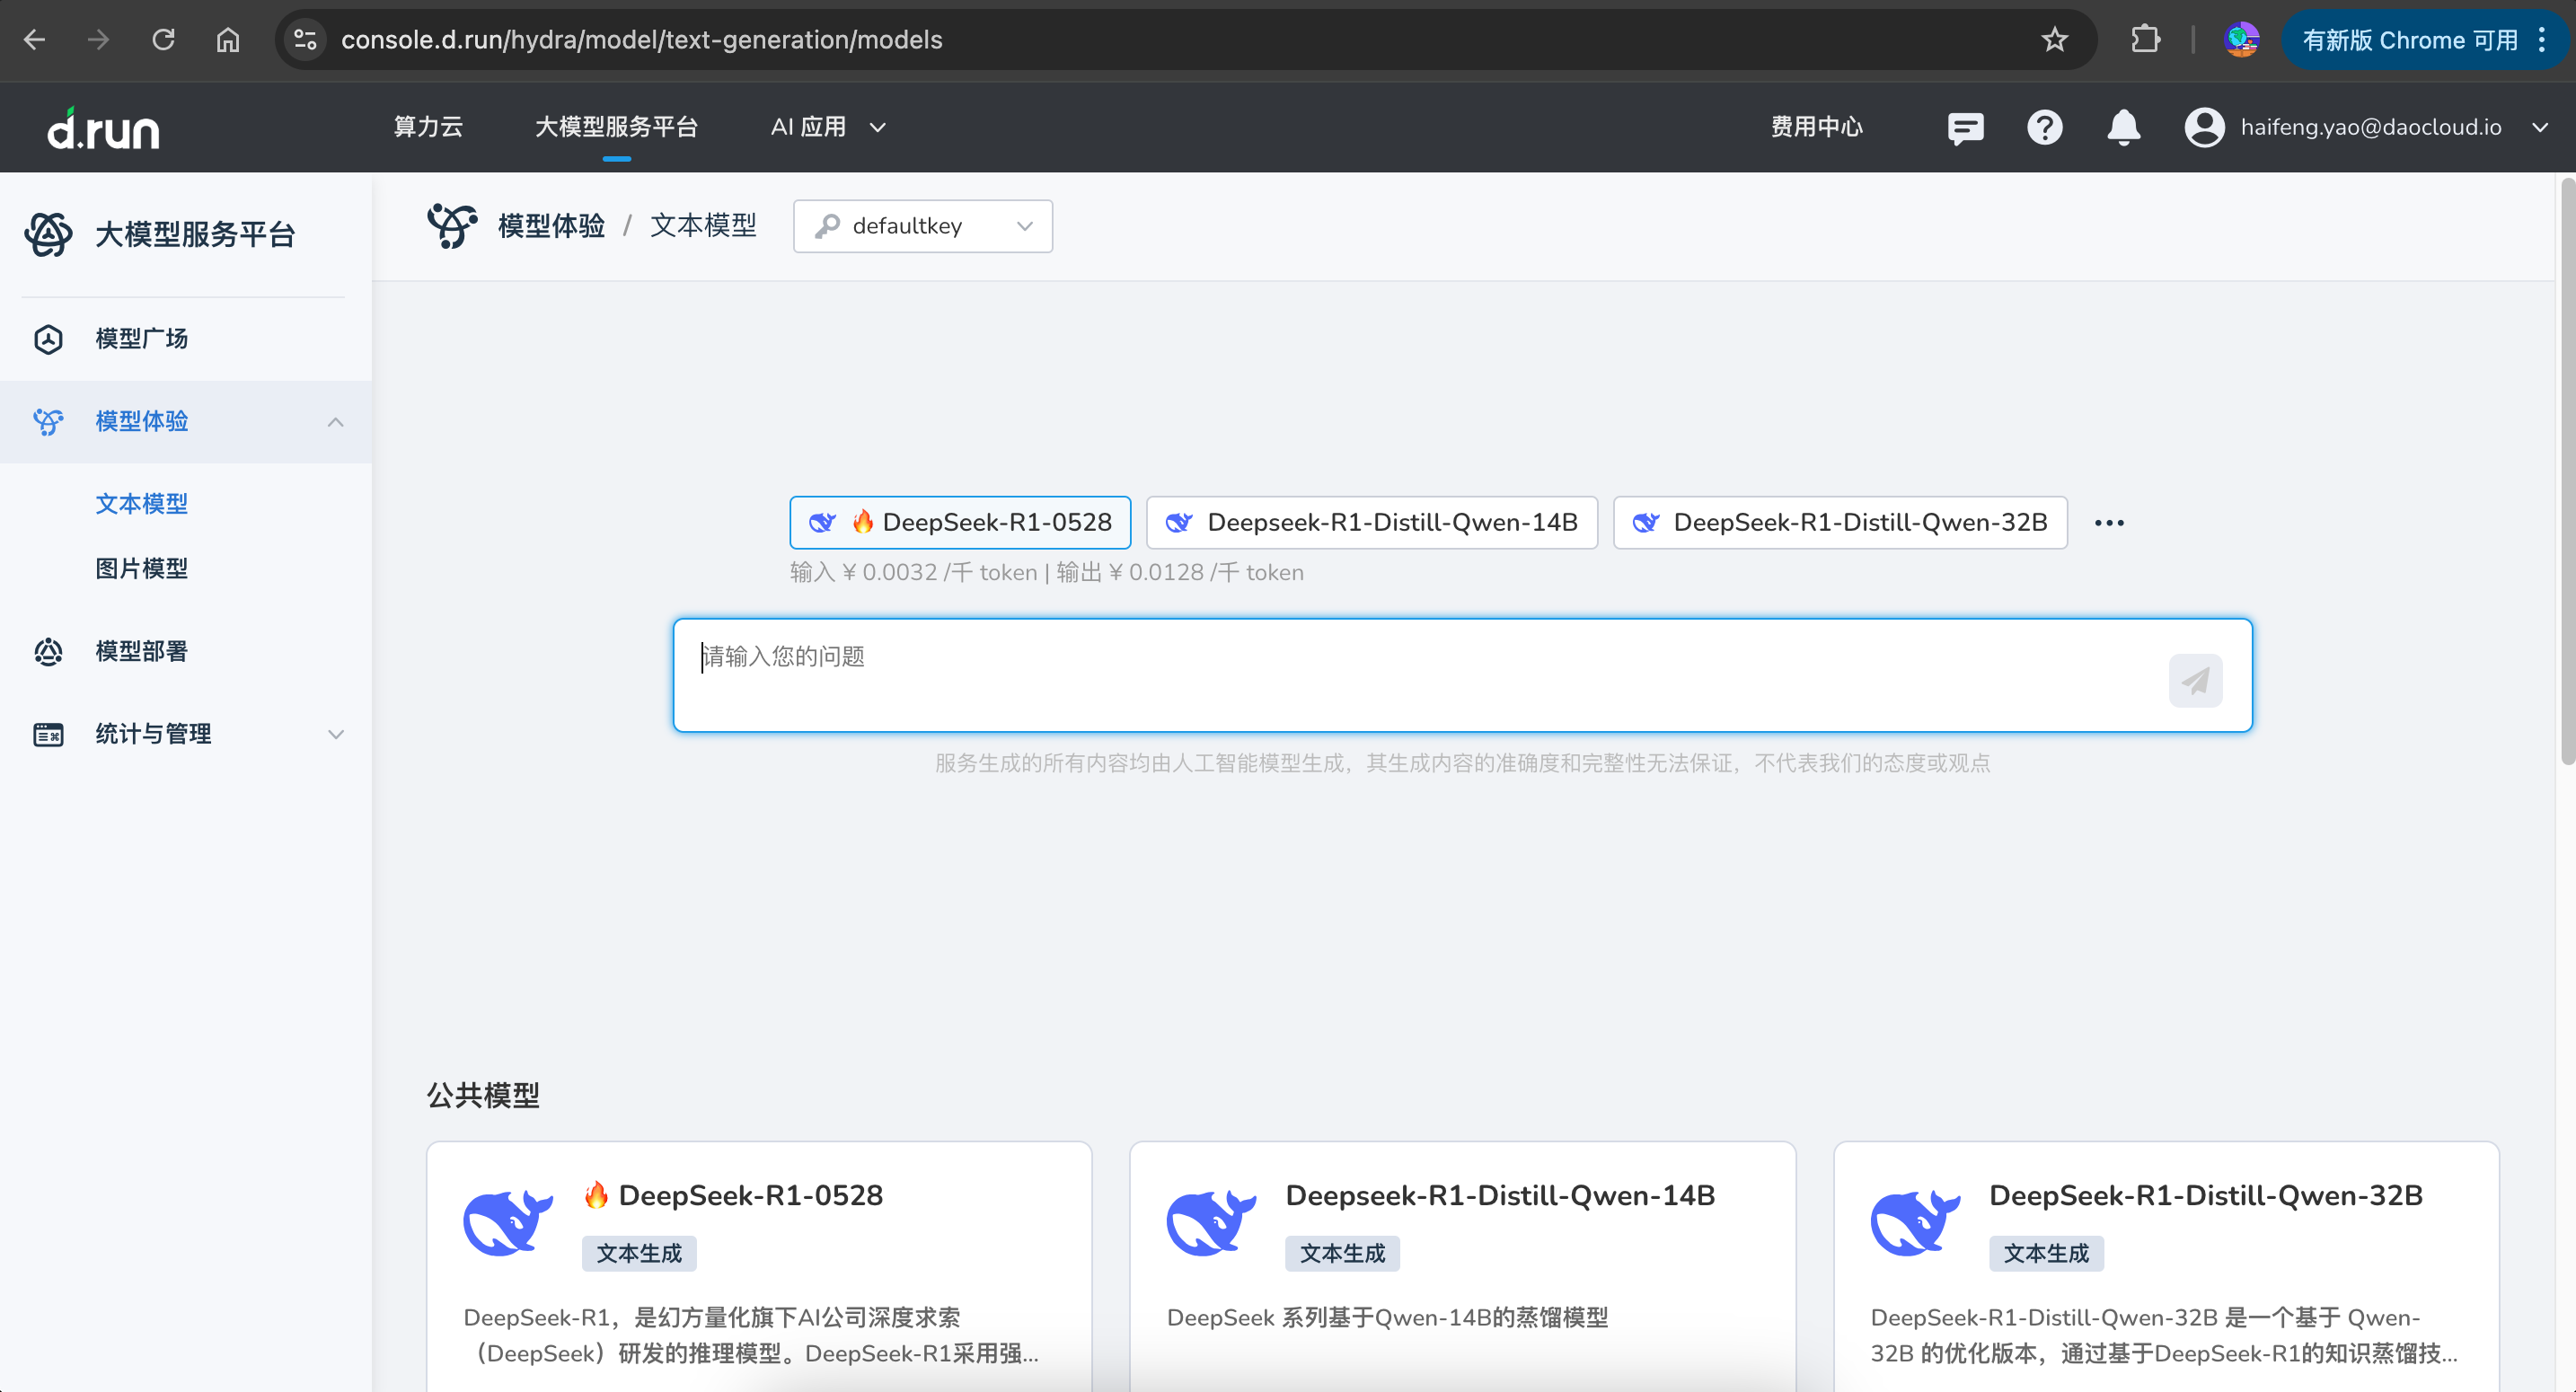Viewport: 2576px width, 1392px height.
Task: Select the DeepSeek-R1-0528 model chip
Action: point(959,522)
